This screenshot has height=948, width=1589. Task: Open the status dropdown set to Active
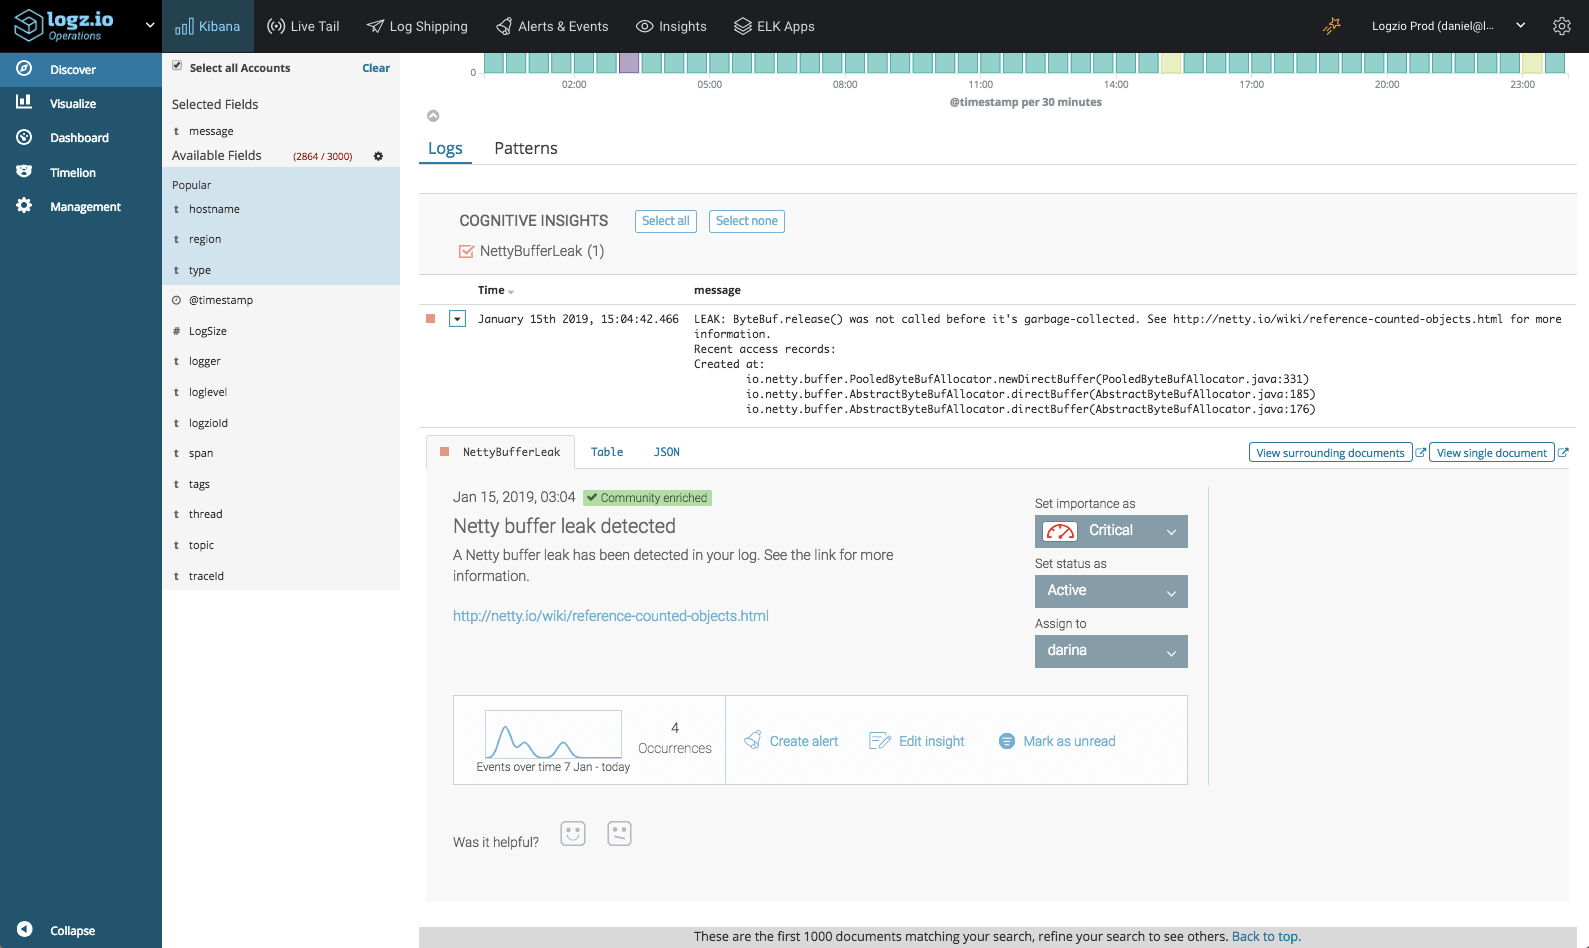coord(1111,591)
